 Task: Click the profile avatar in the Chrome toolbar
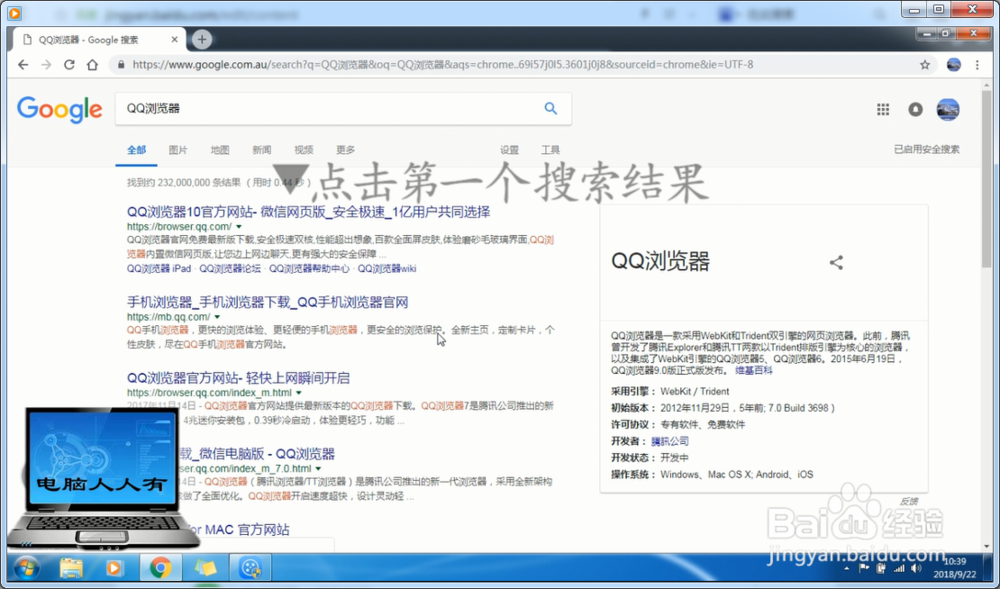click(953, 64)
